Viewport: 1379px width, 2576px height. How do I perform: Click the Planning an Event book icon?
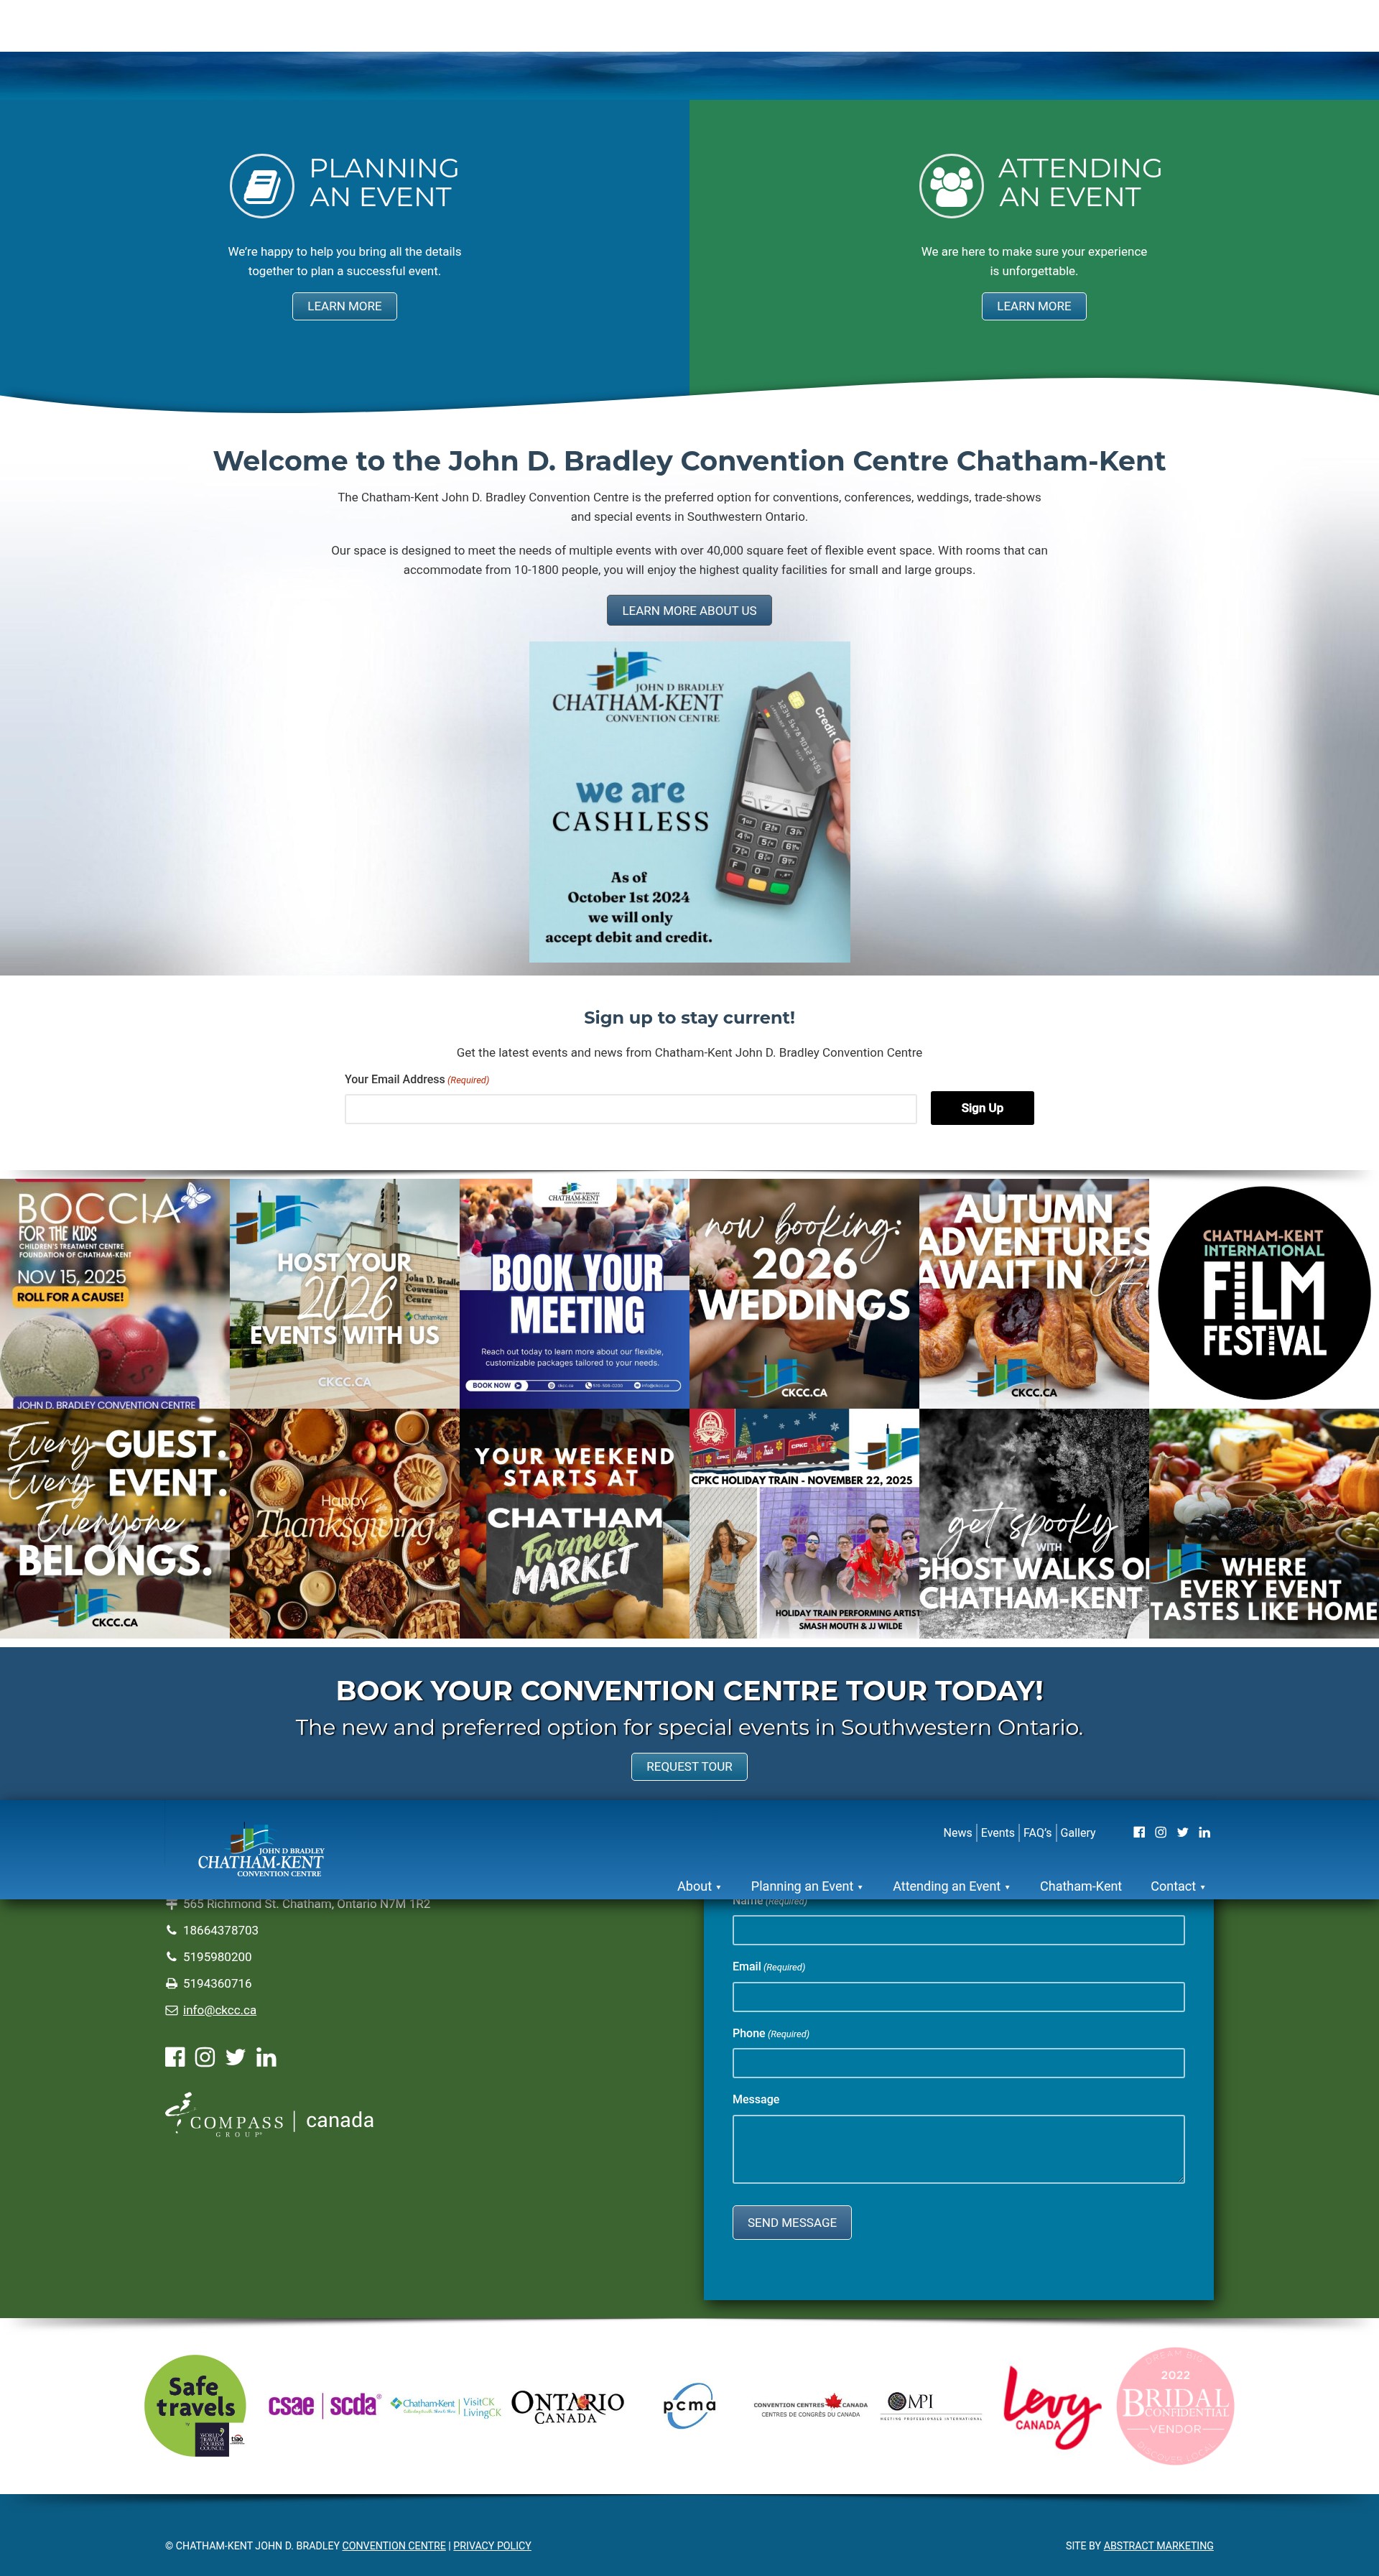(262, 185)
